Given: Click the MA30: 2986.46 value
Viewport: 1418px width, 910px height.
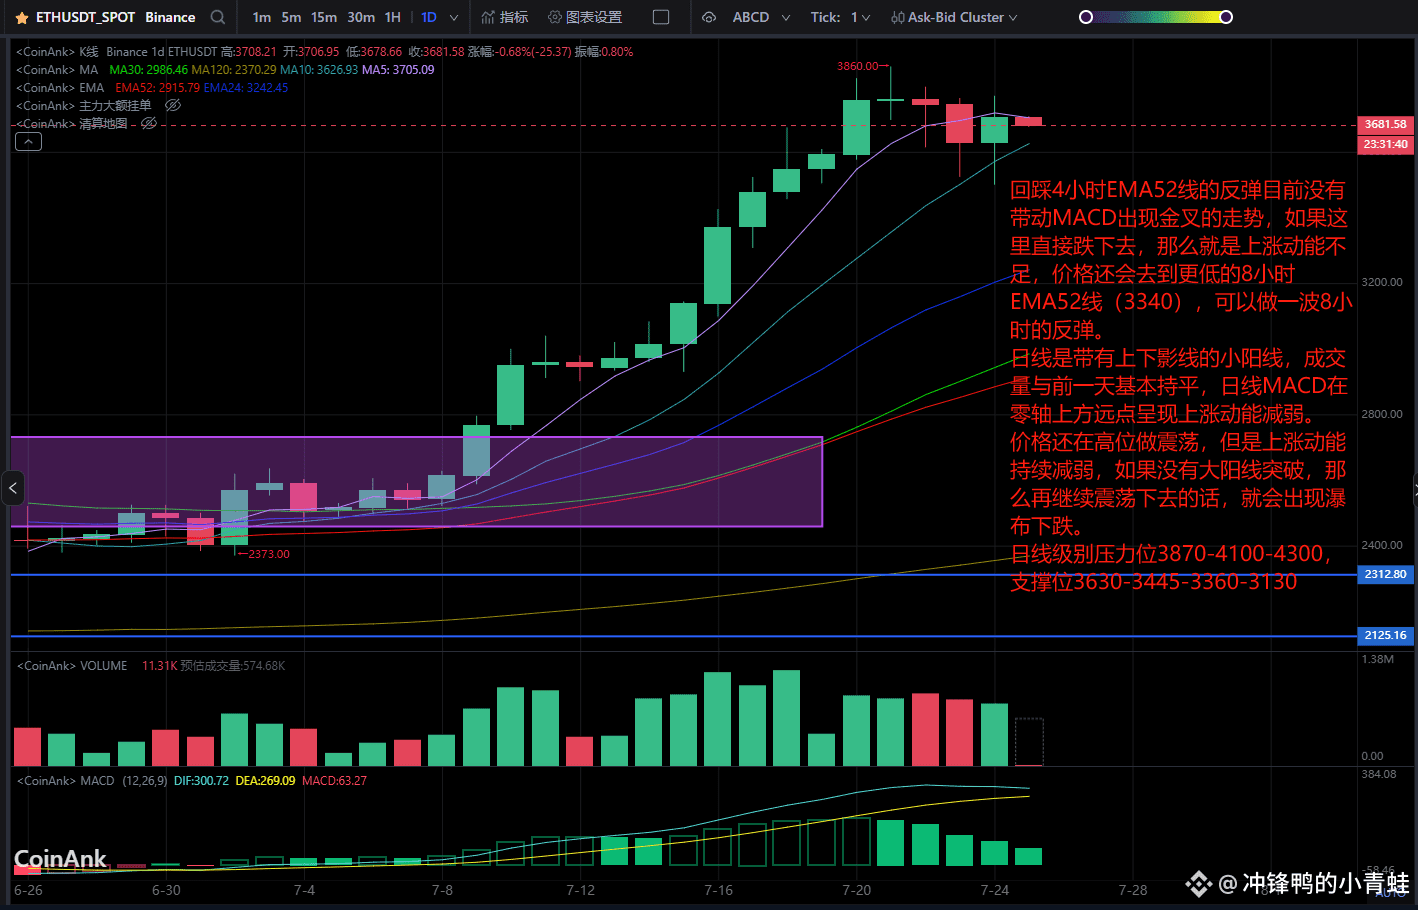Looking at the screenshot, I should pyautogui.click(x=149, y=69).
